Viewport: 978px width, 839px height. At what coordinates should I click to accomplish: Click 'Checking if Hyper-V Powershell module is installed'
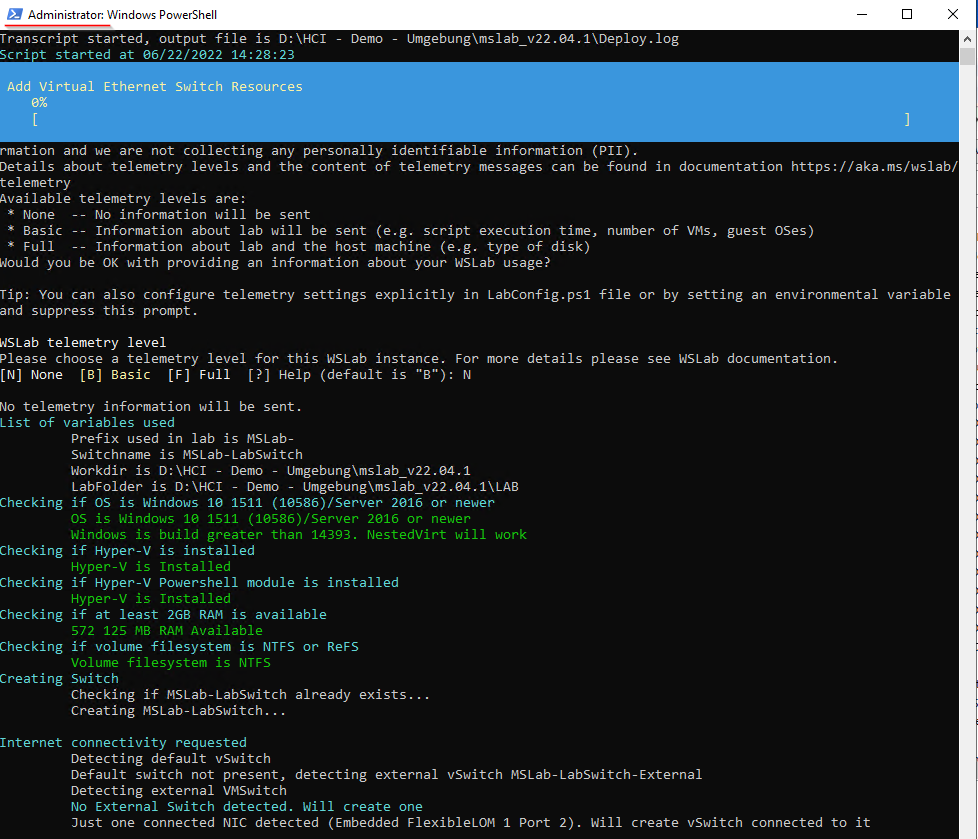tap(200, 583)
